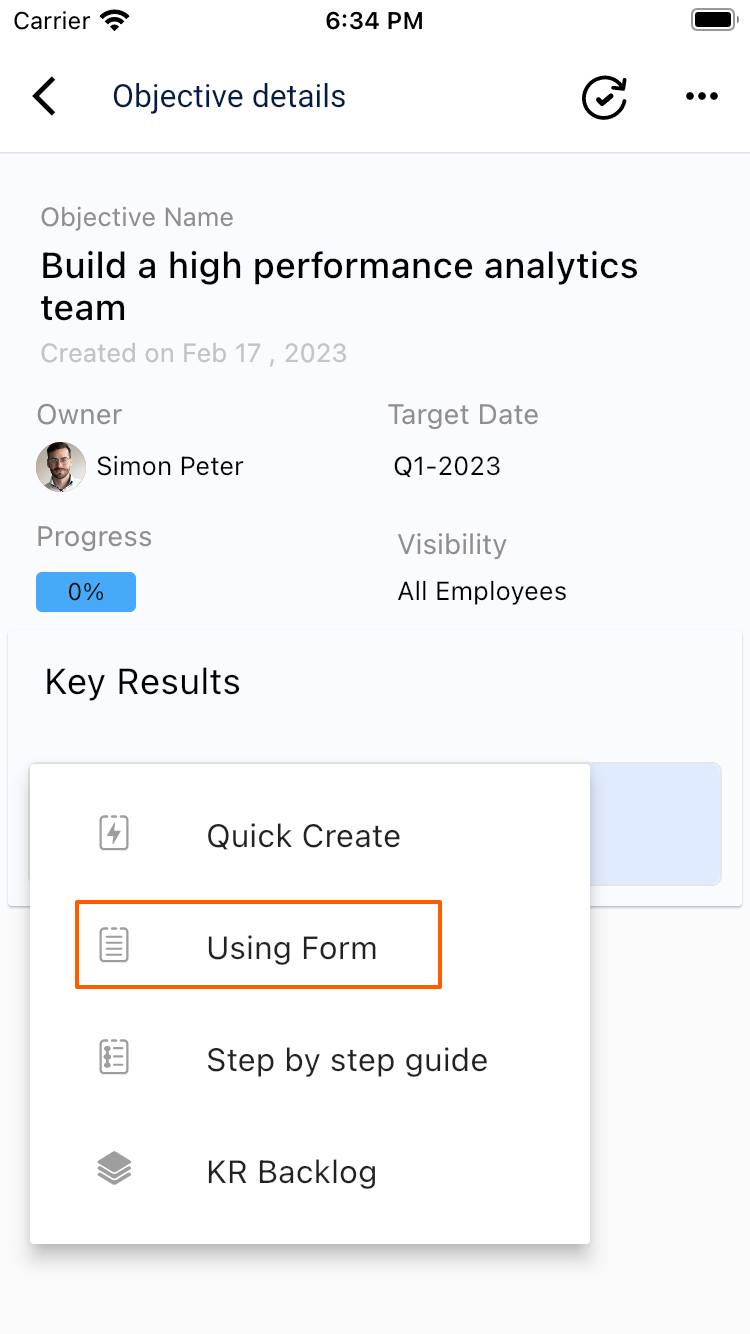Click the Target Date Q1-2023 value

(447, 466)
